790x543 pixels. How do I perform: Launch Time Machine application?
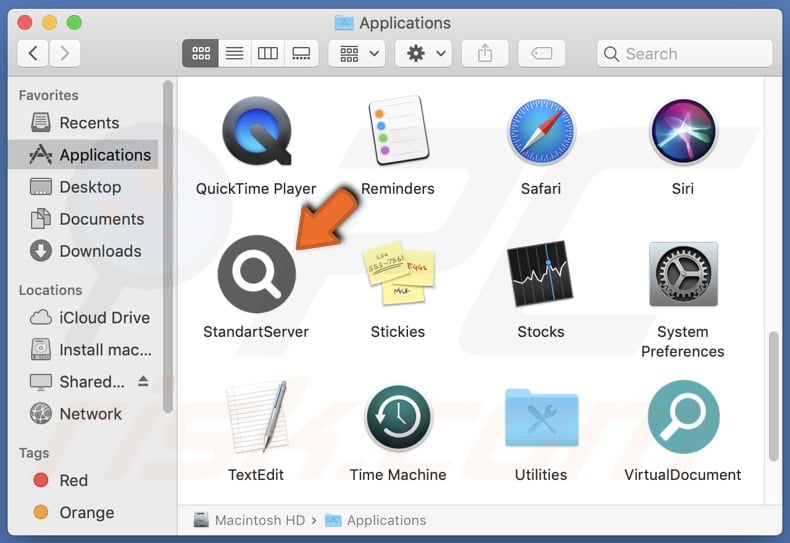(398, 417)
